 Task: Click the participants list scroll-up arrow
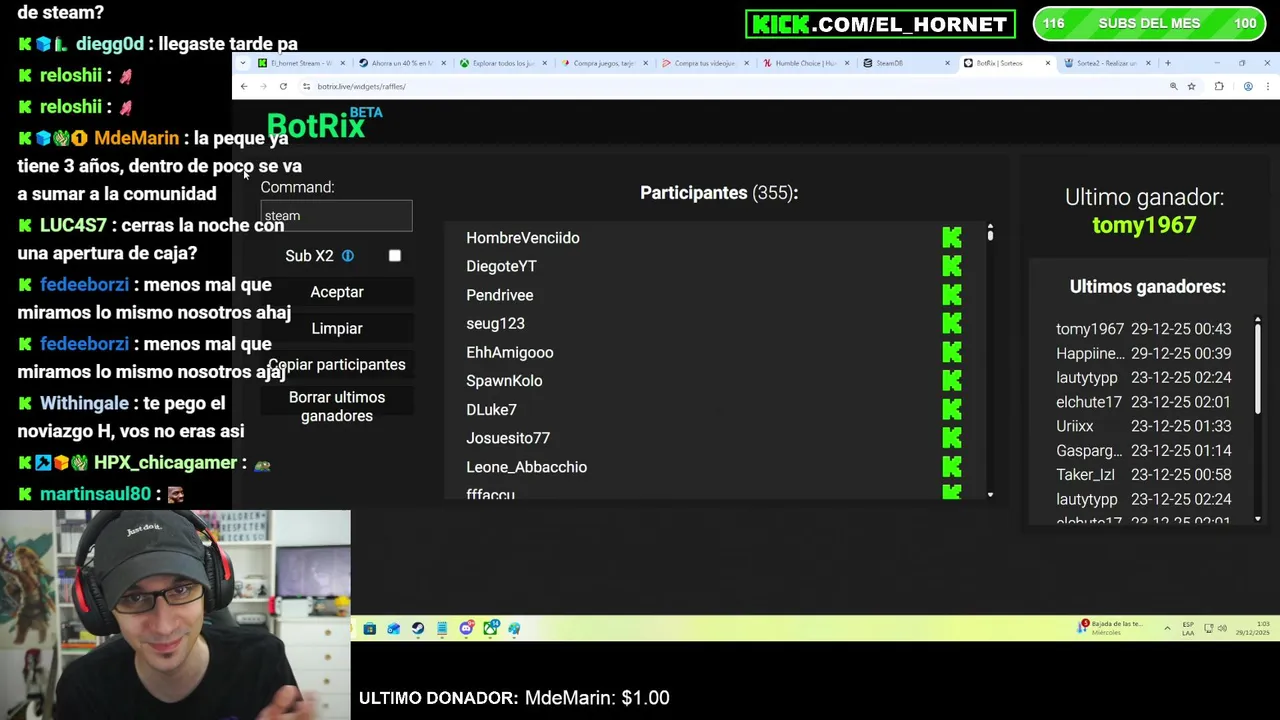(x=990, y=227)
